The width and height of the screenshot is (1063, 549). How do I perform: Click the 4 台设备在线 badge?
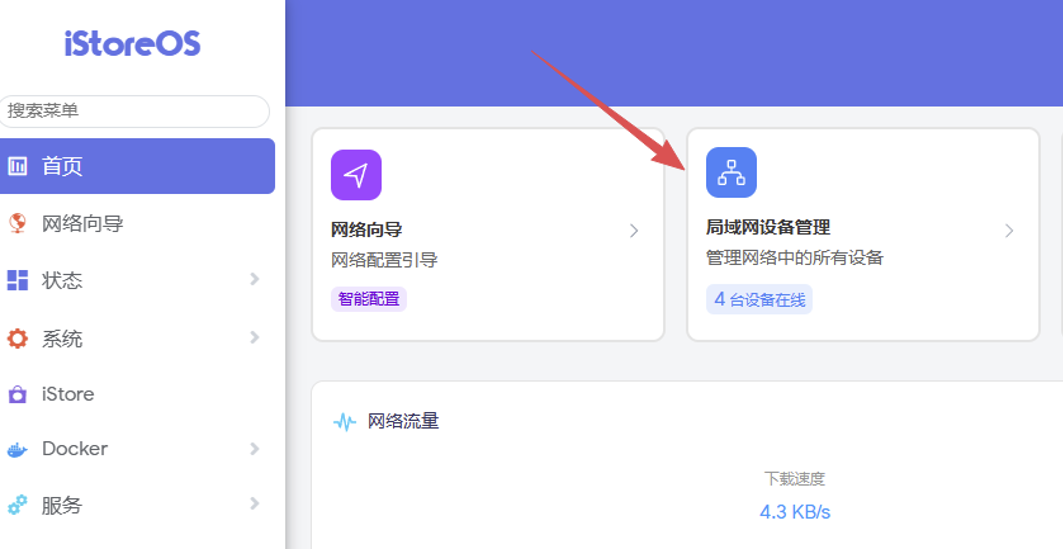pyautogui.click(x=759, y=300)
